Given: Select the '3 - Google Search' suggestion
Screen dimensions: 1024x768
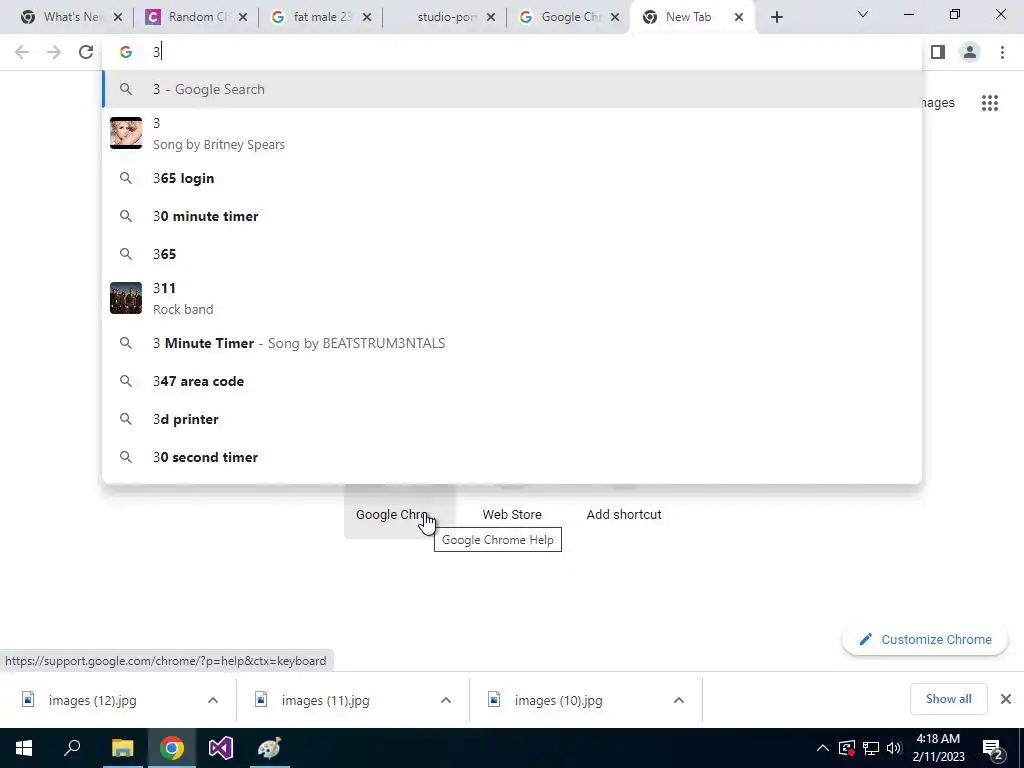Looking at the screenshot, I should pyautogui.click(x=512, y=89).
